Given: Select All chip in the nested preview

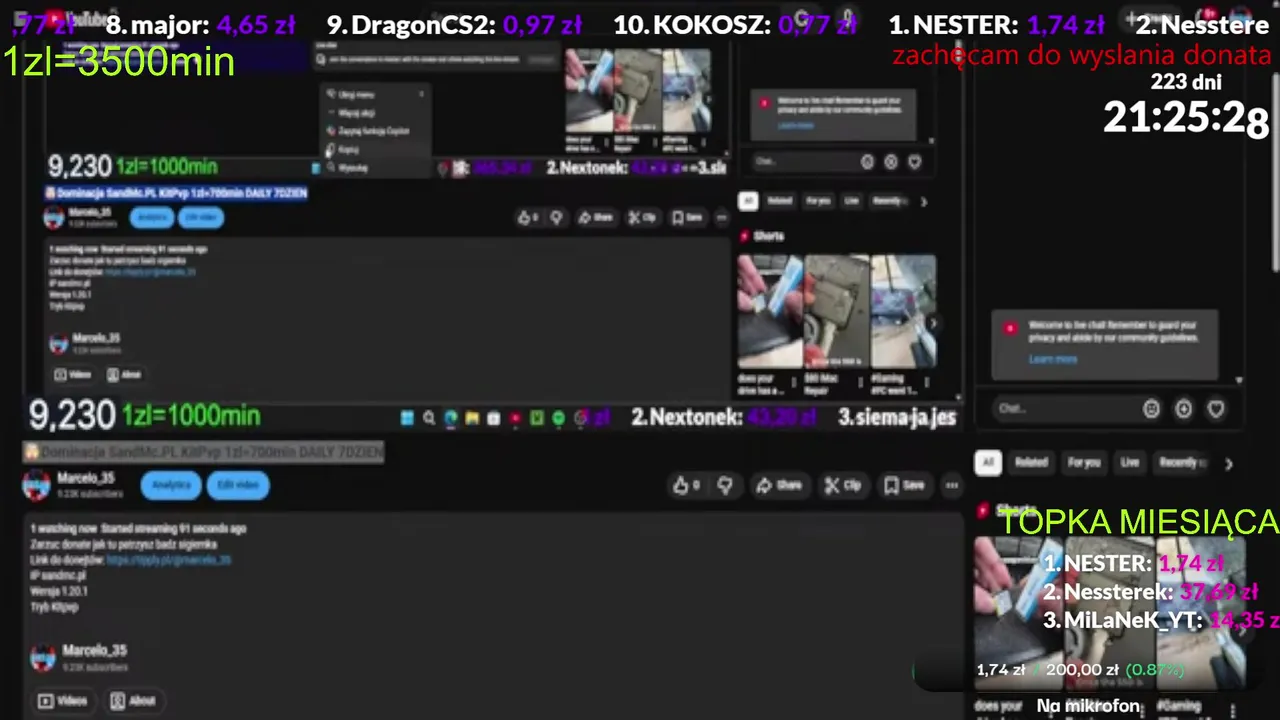Looking at the screenshot, I should pyautogui.click(x=748, y=201).
